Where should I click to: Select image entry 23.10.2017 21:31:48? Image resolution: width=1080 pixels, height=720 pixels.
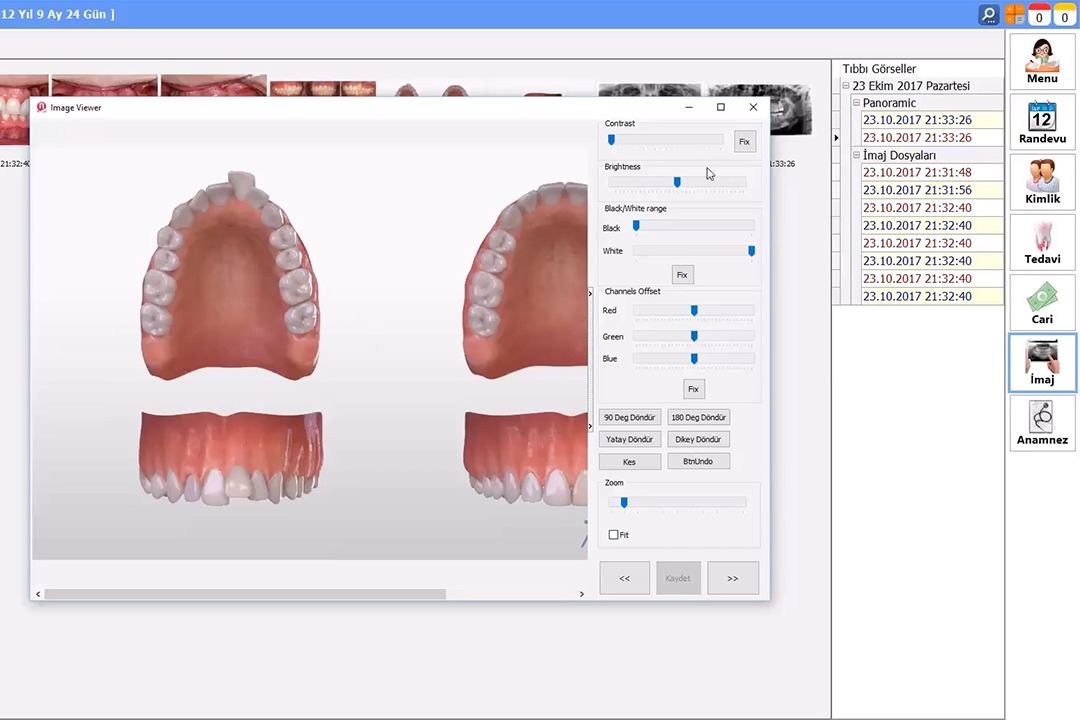(x=917, y=173)
